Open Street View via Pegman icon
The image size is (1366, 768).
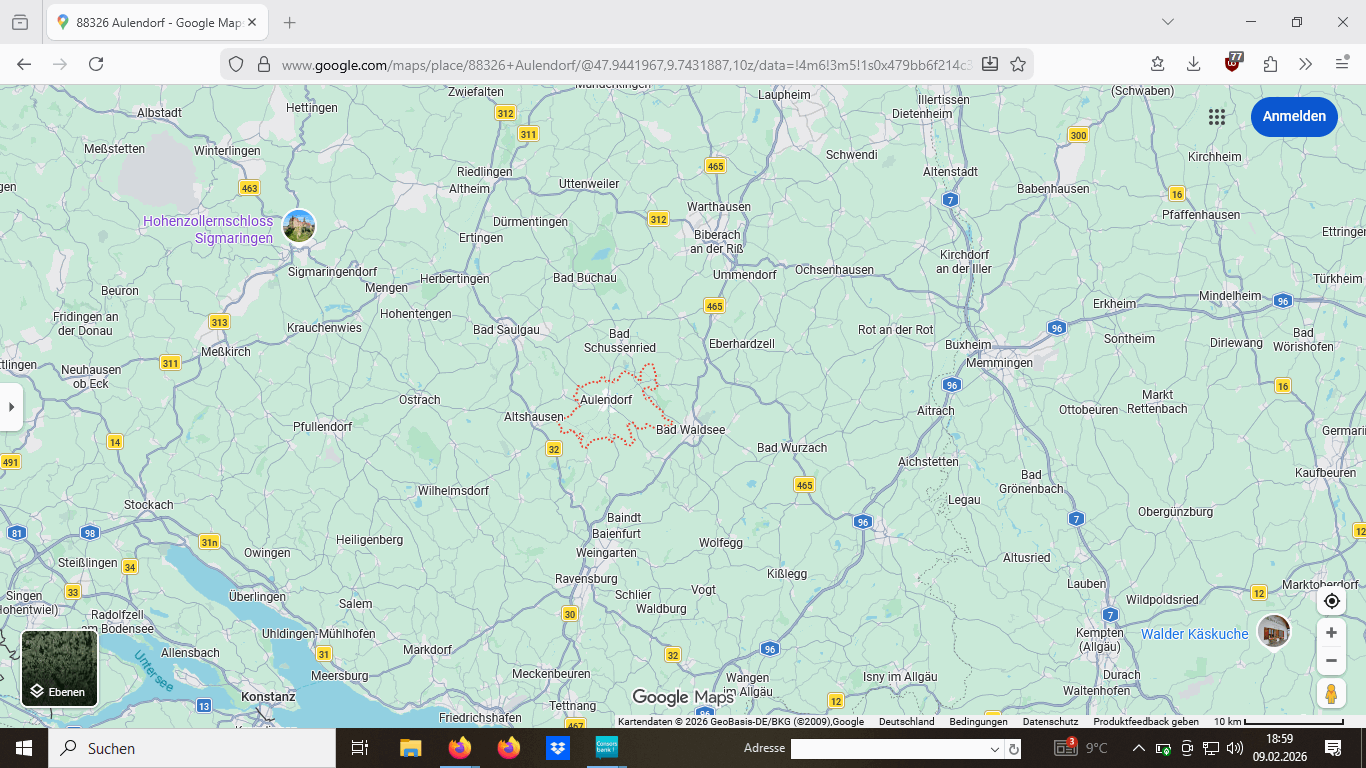[1331, 693]
